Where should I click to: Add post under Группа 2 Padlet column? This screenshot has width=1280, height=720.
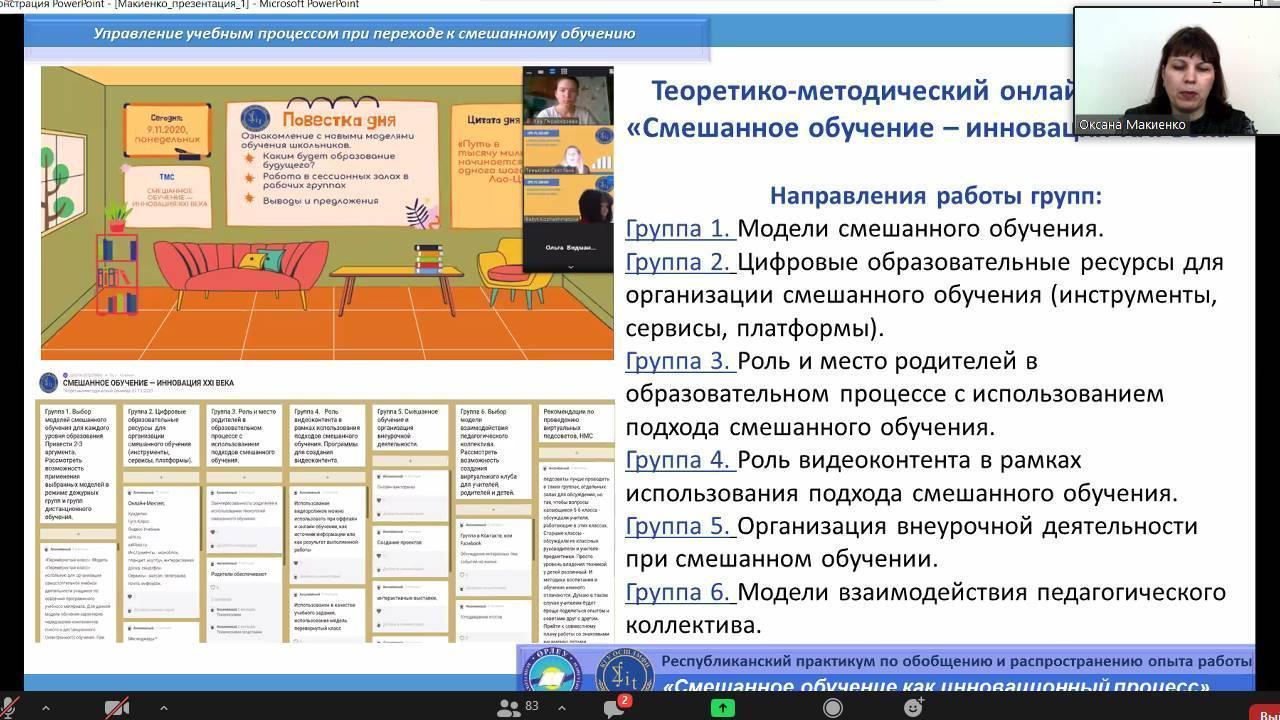tap(161, 477)
